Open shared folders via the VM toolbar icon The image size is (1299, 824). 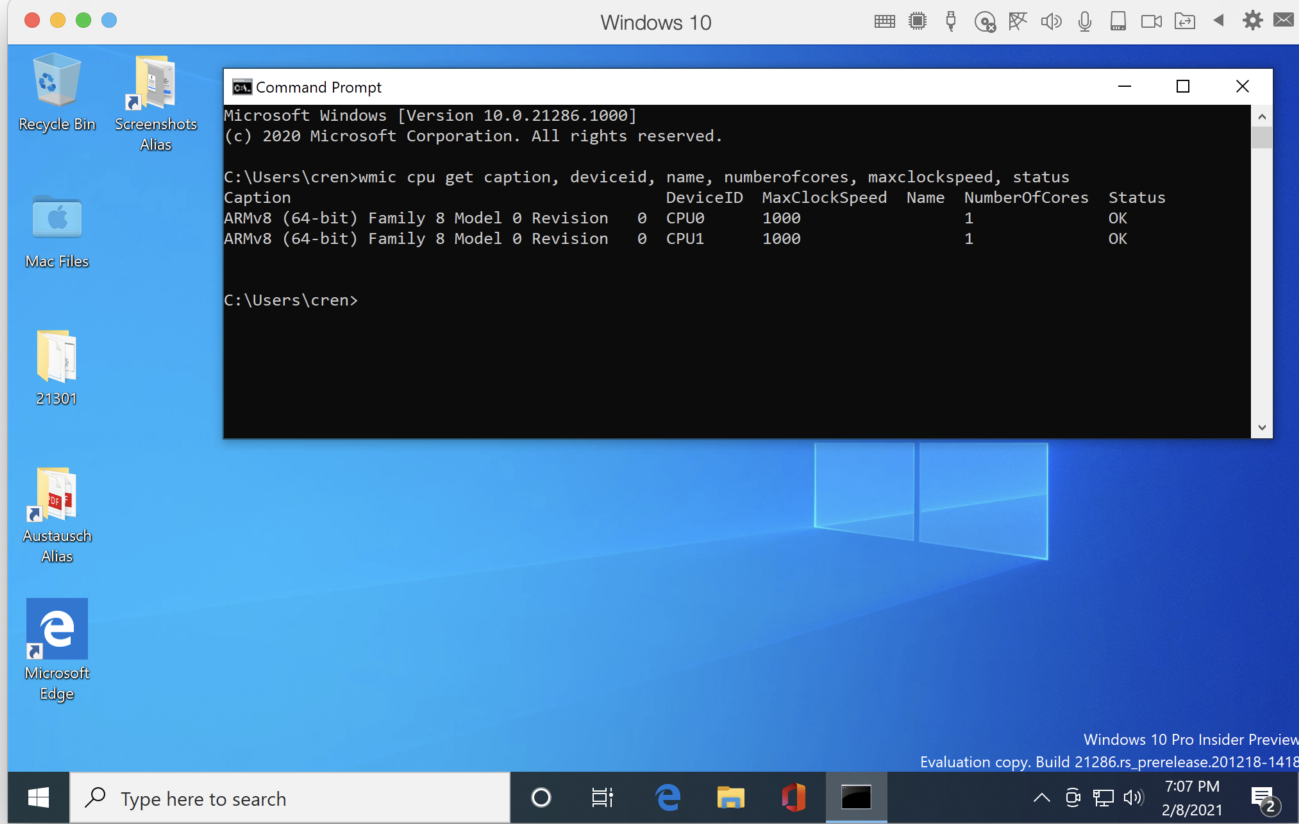1185,20
